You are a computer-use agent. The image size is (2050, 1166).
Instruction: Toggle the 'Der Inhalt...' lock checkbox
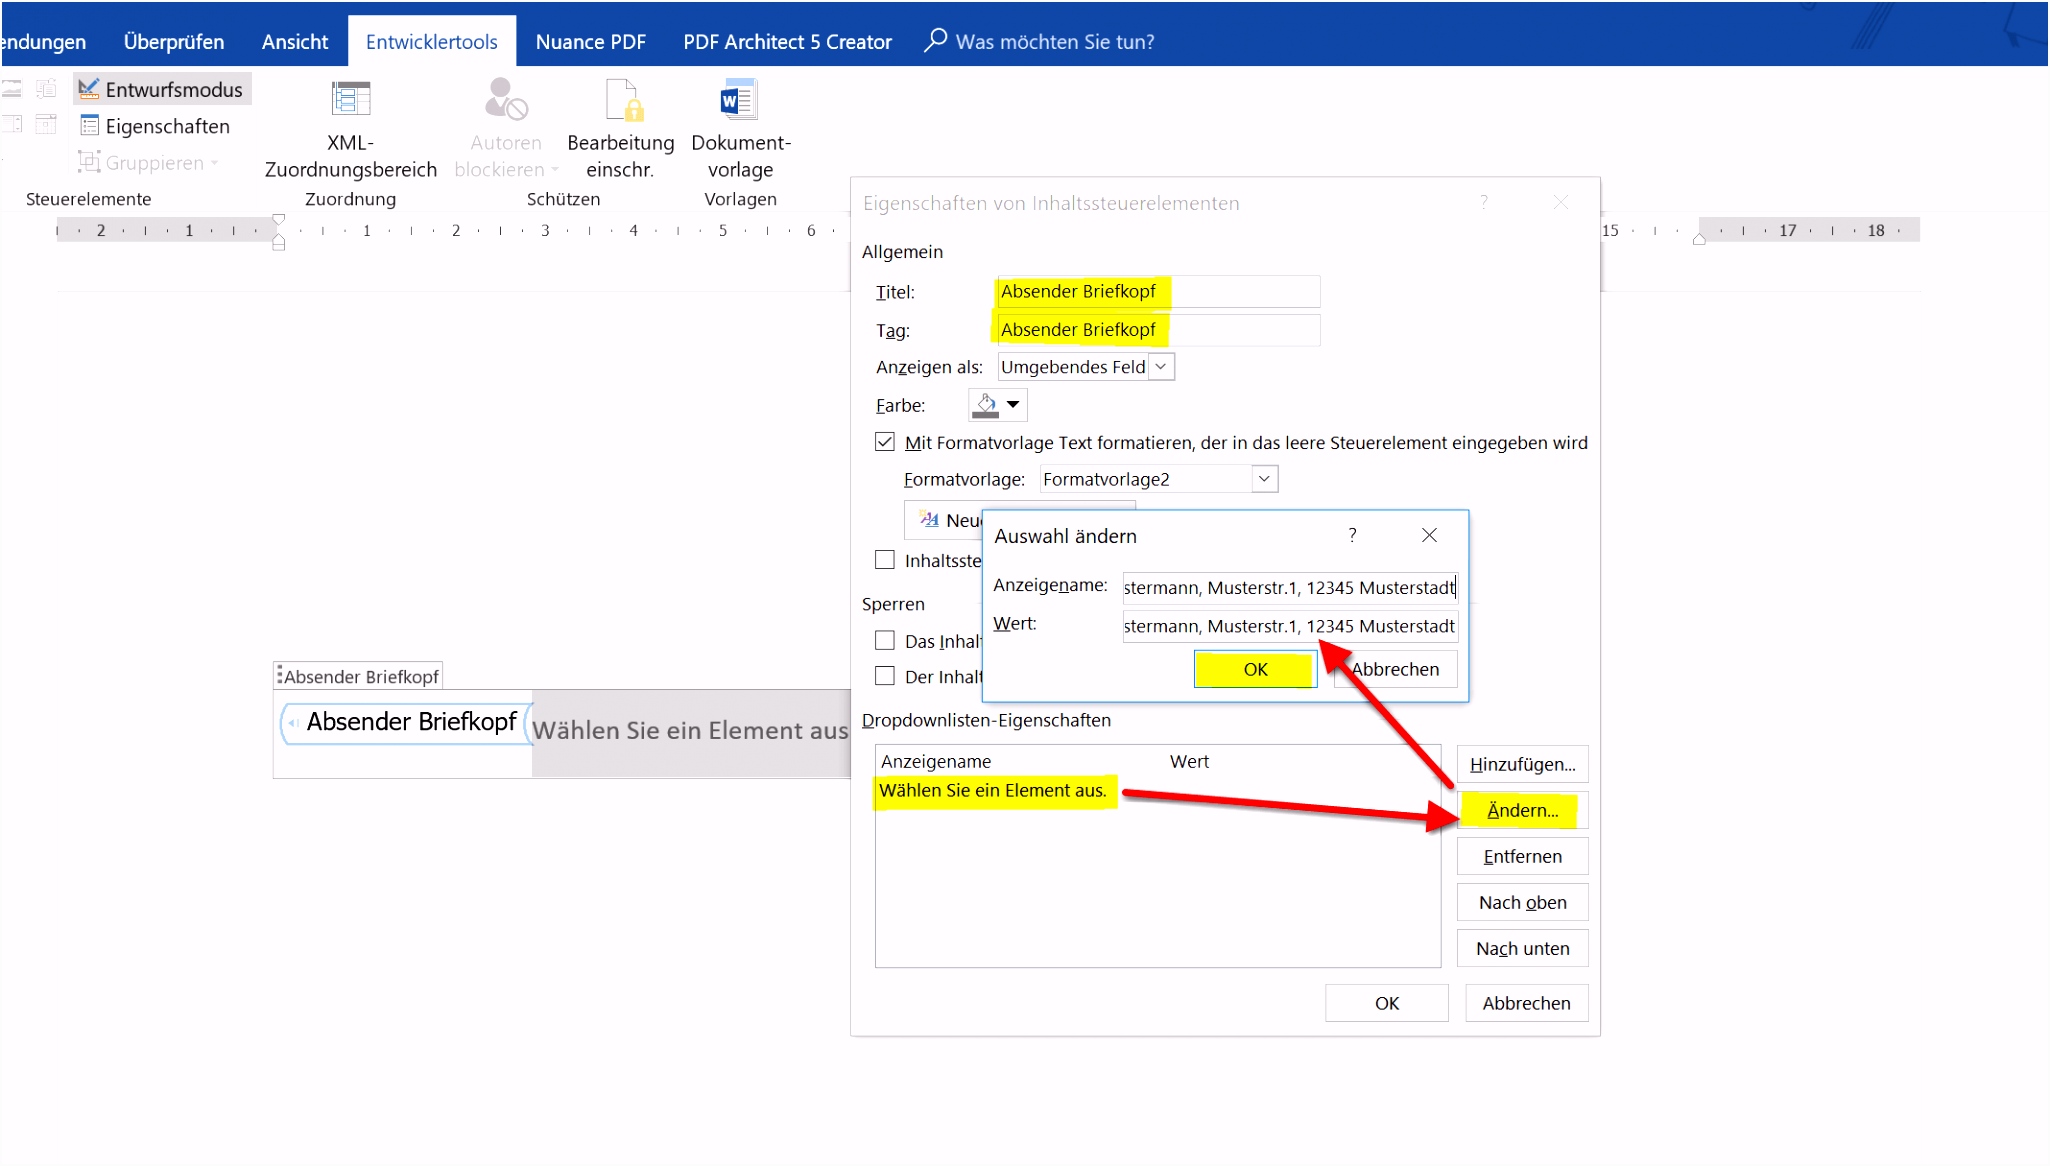(x=885, y=676)
